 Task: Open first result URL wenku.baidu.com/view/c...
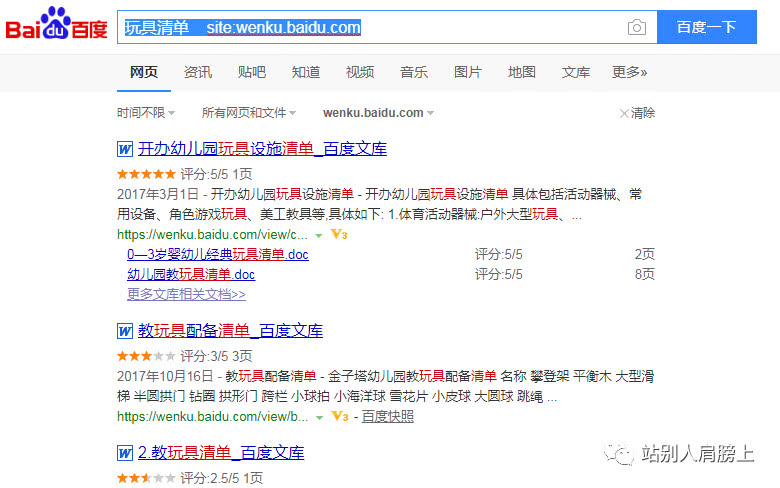coord(212,234)
